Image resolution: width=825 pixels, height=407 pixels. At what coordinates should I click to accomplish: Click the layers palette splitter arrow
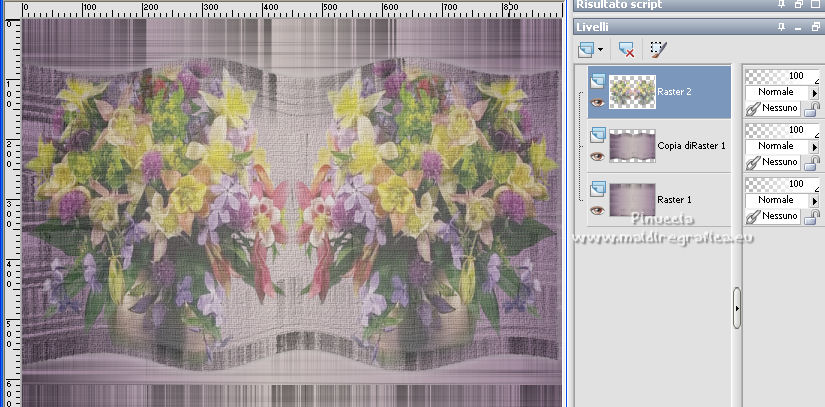(737, 308)
